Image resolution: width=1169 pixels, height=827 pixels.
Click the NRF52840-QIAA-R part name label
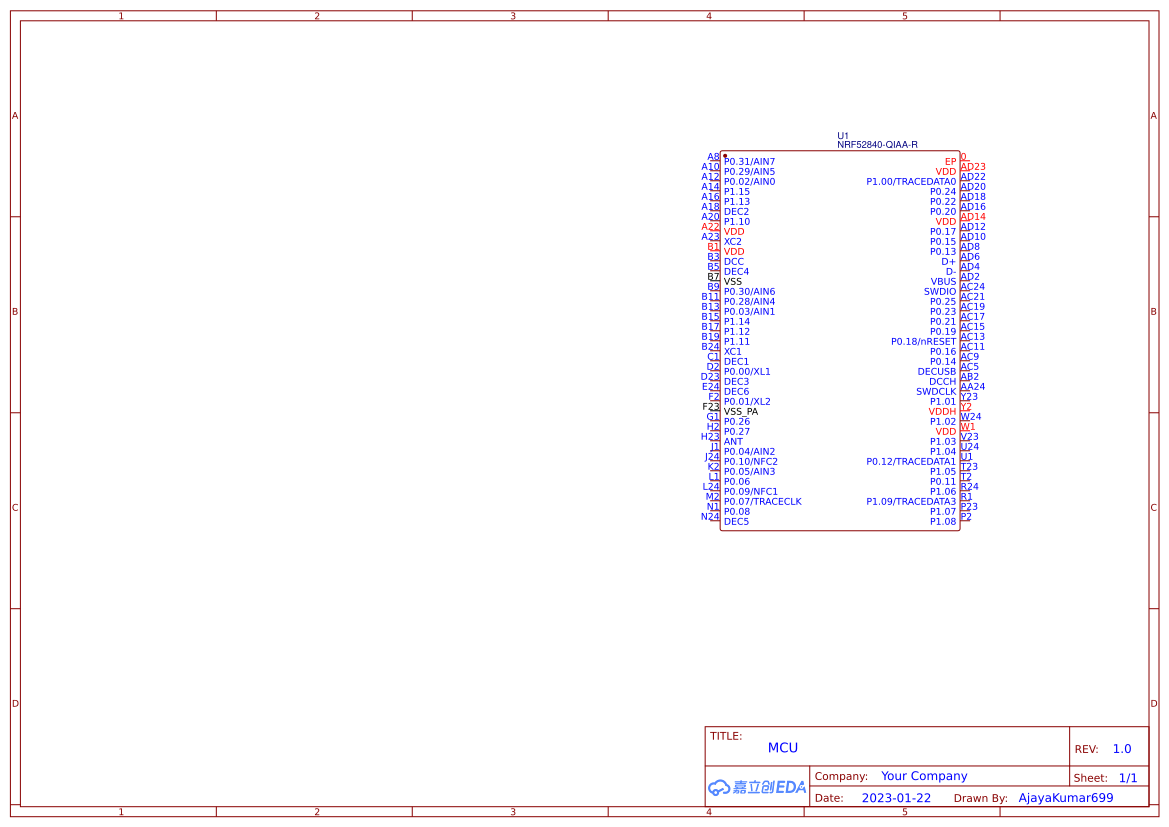coord(877,144)
